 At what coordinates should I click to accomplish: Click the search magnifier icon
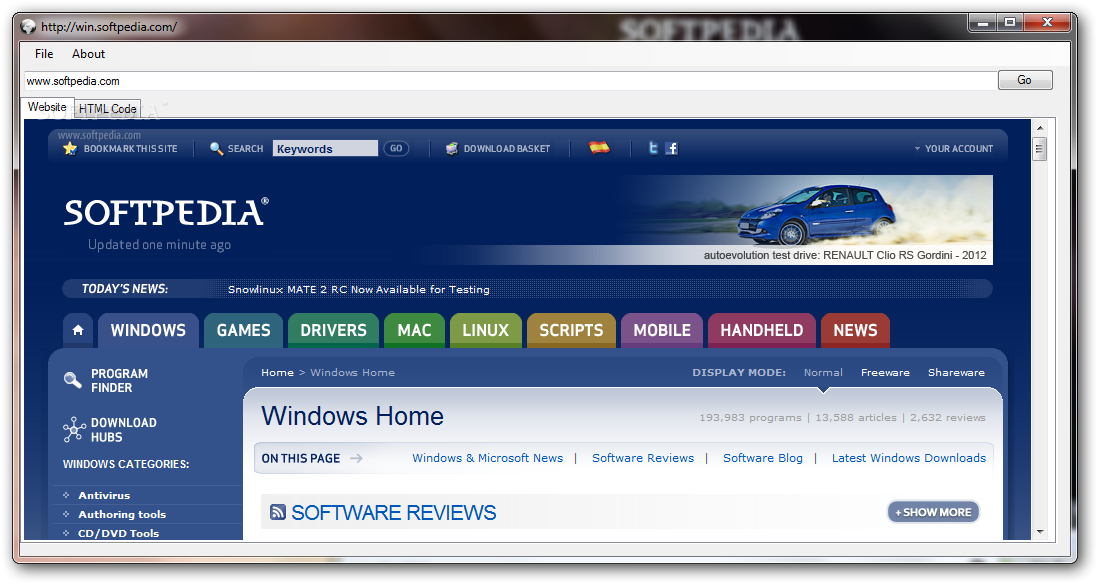(216, 148)
